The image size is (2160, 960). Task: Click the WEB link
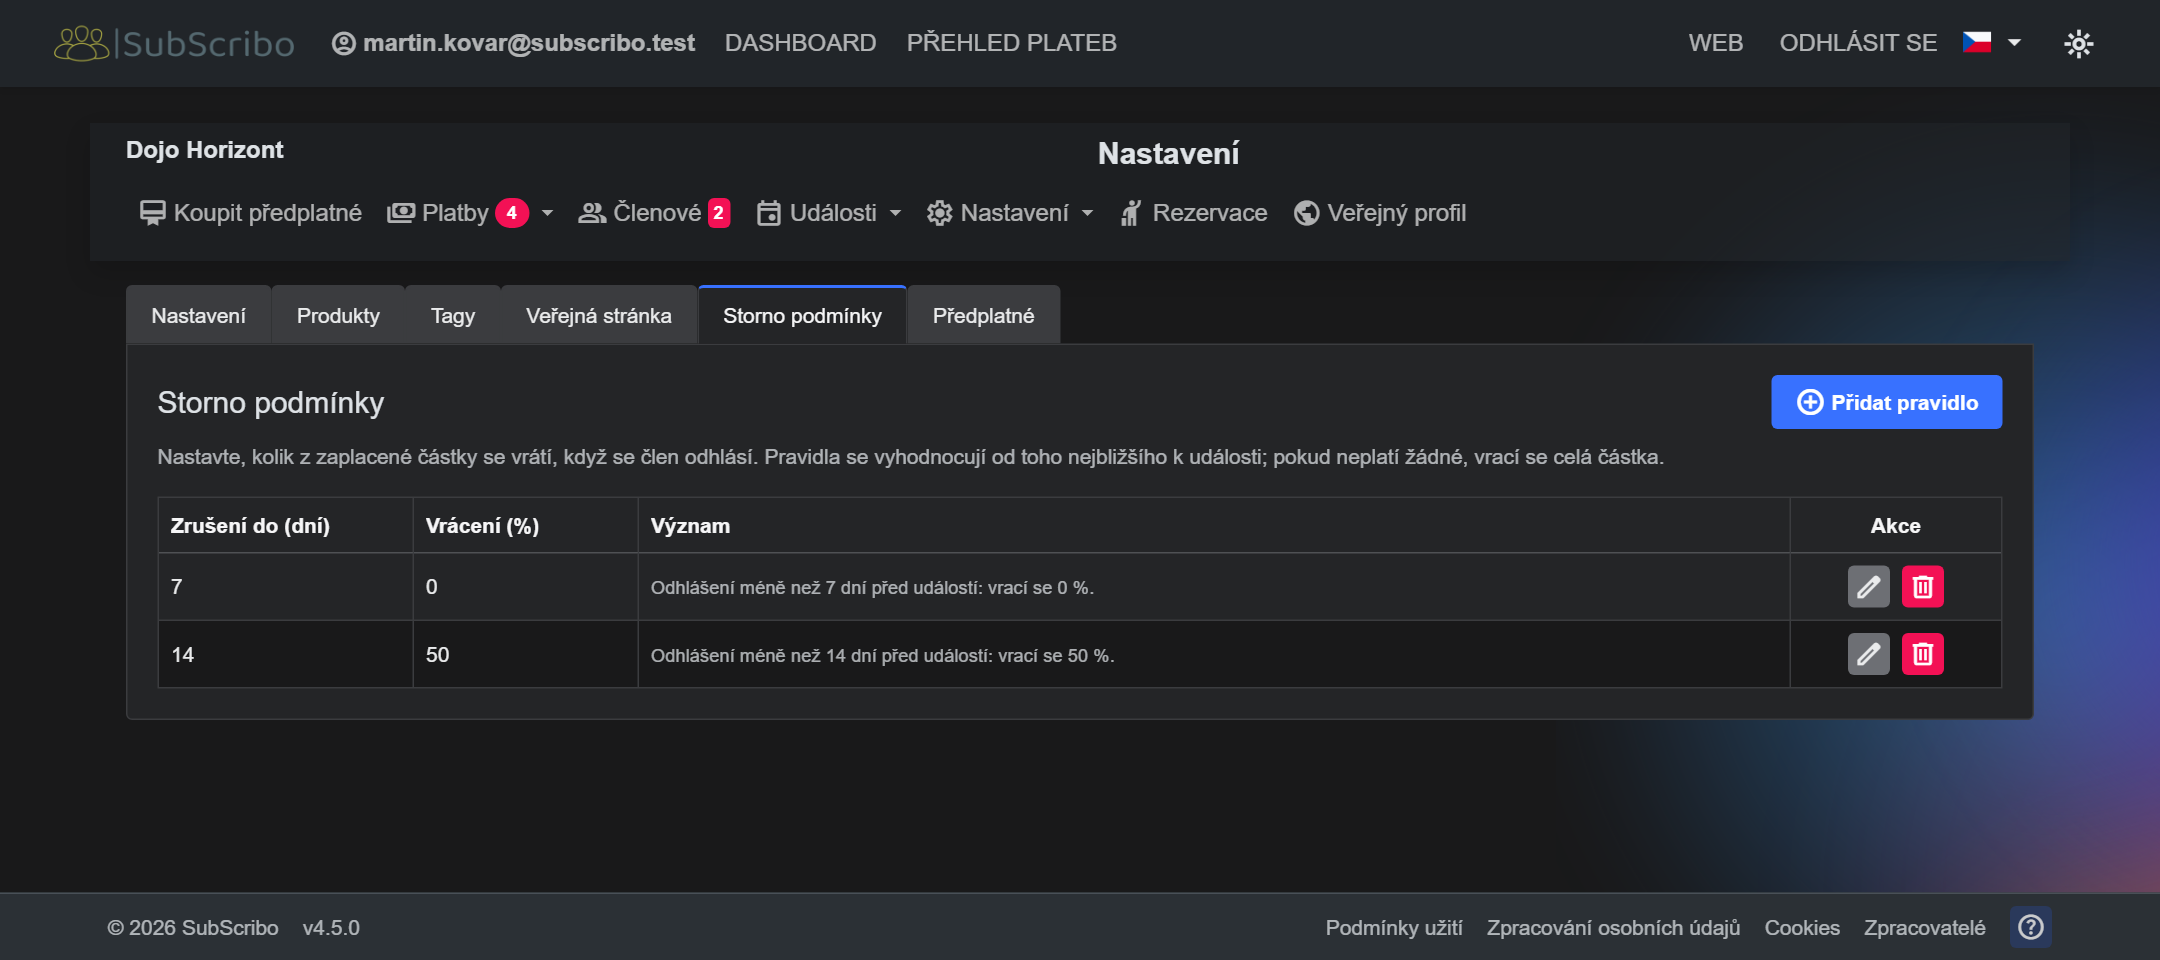[x=1715, y=43]
